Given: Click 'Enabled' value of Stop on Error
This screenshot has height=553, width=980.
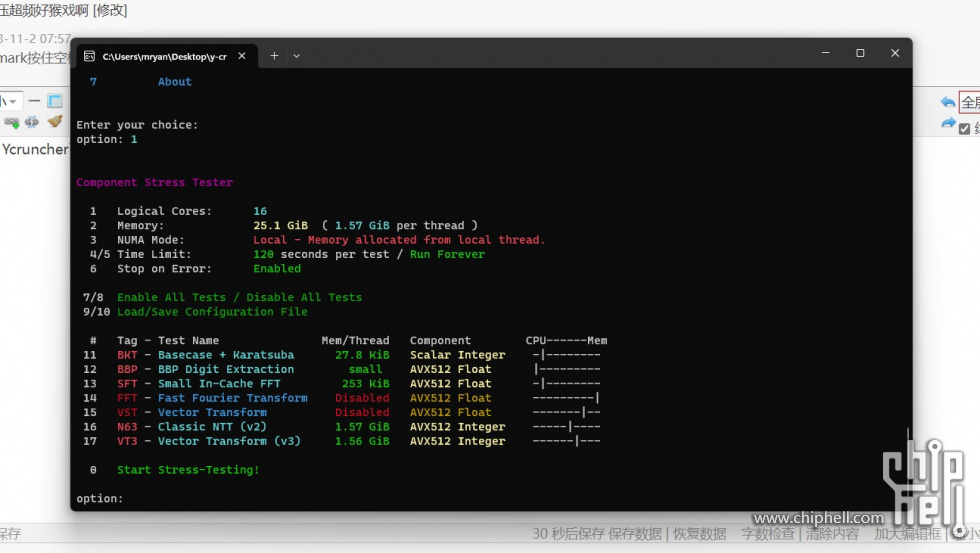Looking at the screenshot, I should click(277, 269).
